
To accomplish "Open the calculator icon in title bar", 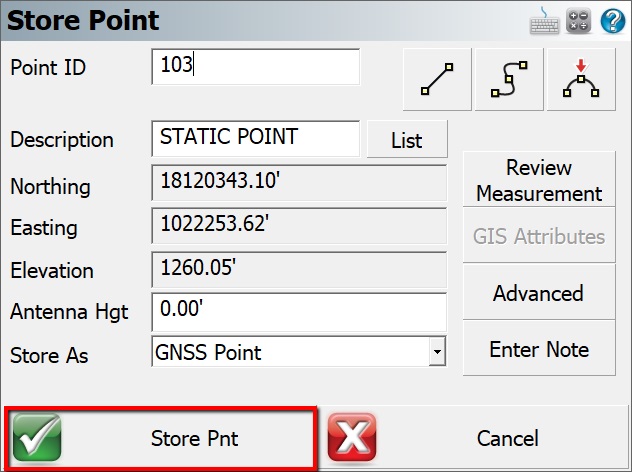I will point(579,20).
